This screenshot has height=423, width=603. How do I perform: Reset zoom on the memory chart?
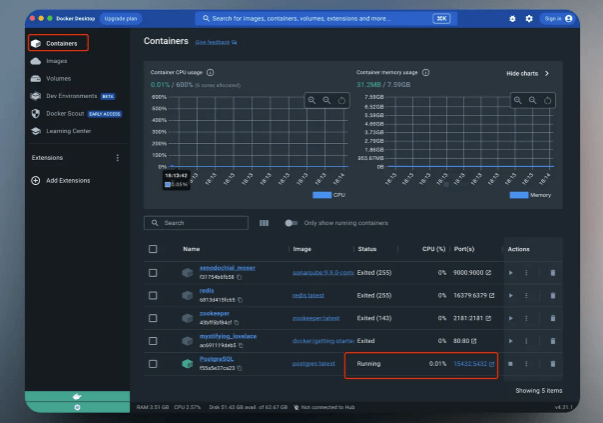tap(547, 101)
